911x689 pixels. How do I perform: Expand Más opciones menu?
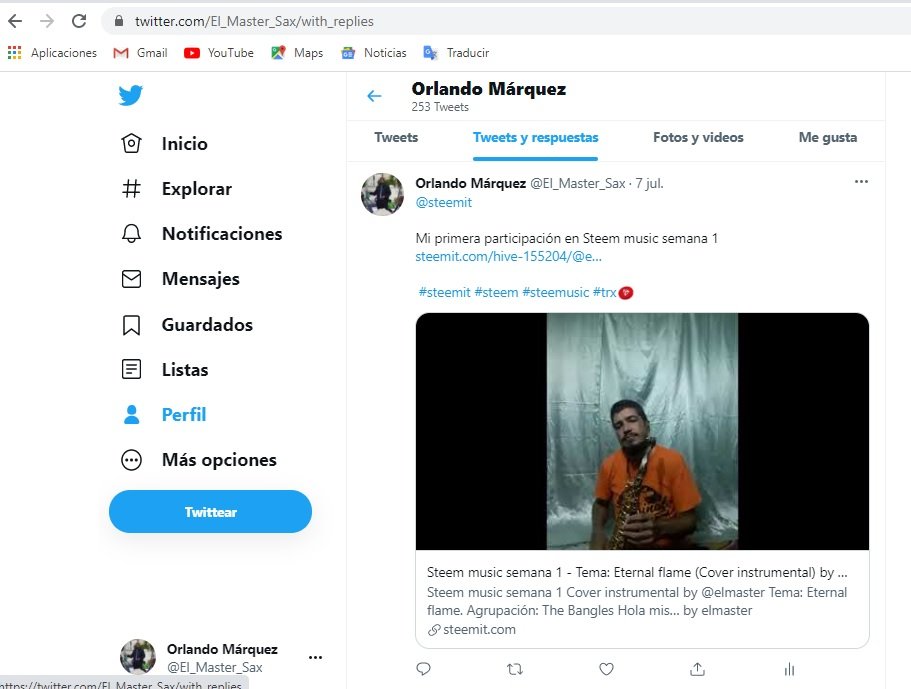click(219, 460)
